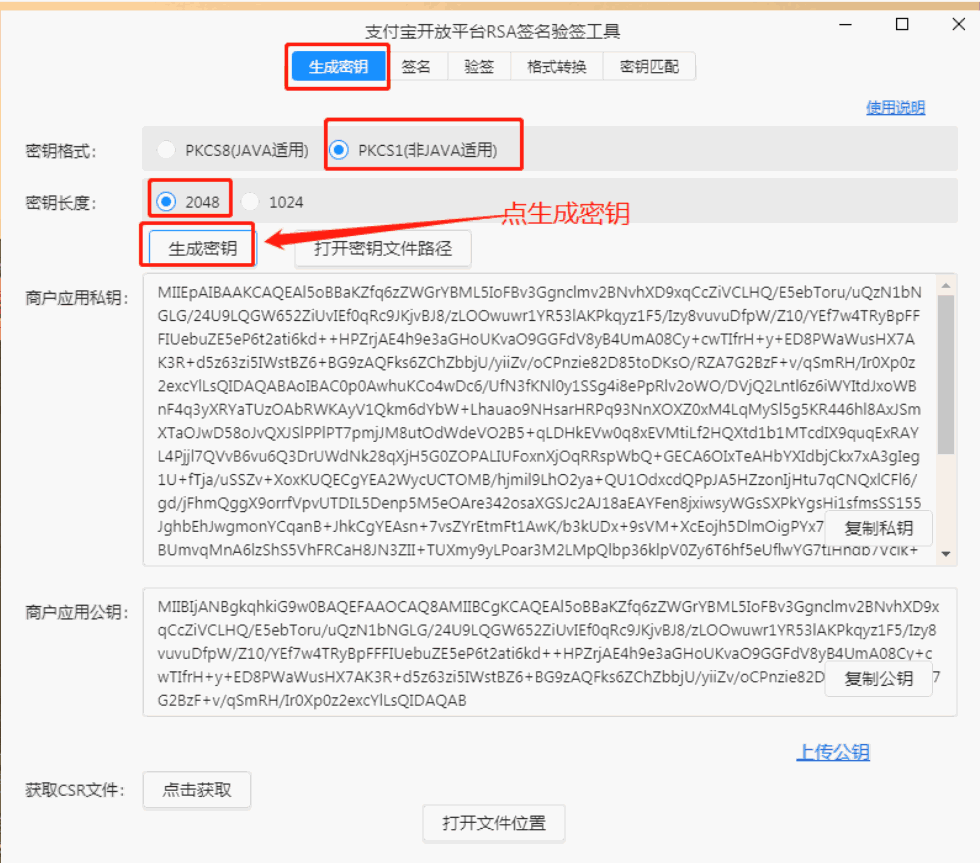
Task: Click the 商户应用公钥: label
Action: tap(76, 612)
